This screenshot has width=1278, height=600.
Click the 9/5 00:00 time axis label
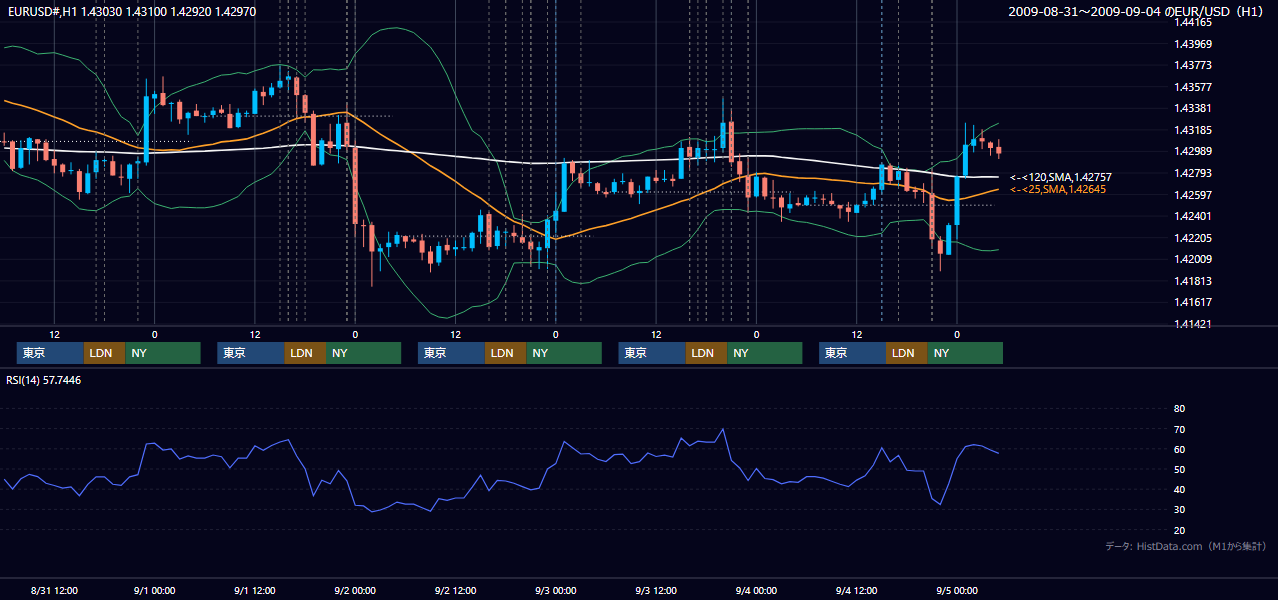coord(957,591)
